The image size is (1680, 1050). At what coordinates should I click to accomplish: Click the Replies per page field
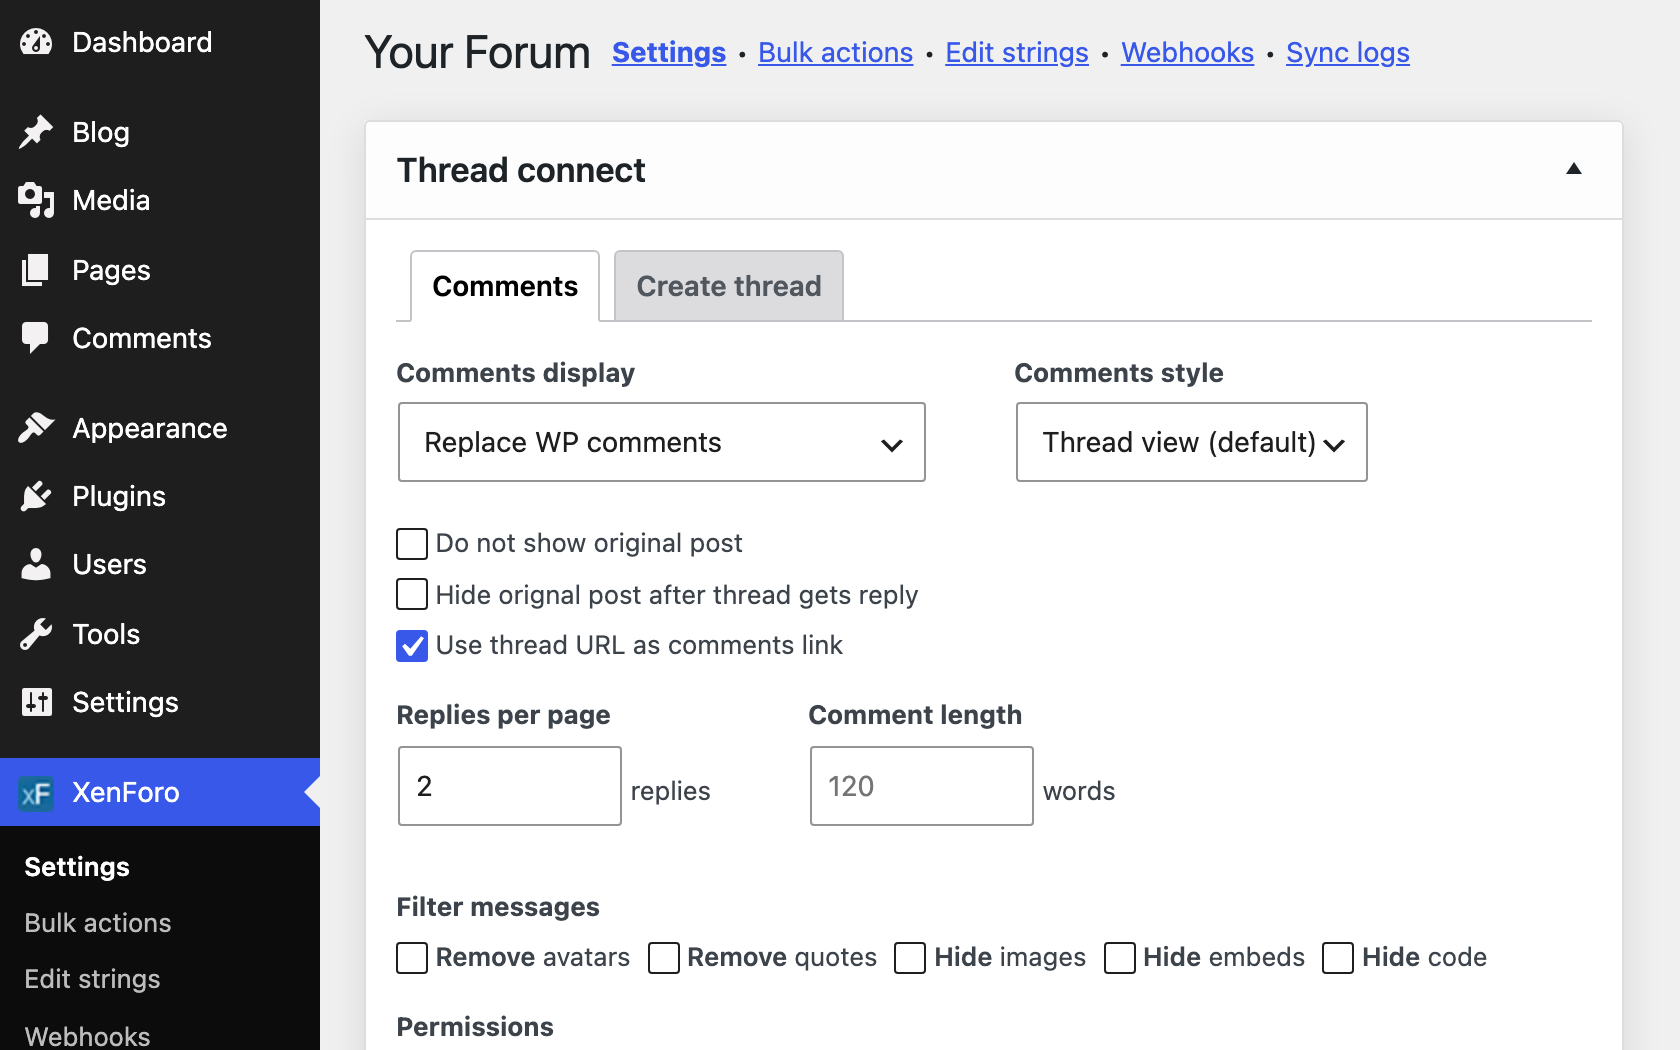tap(510, 786)
